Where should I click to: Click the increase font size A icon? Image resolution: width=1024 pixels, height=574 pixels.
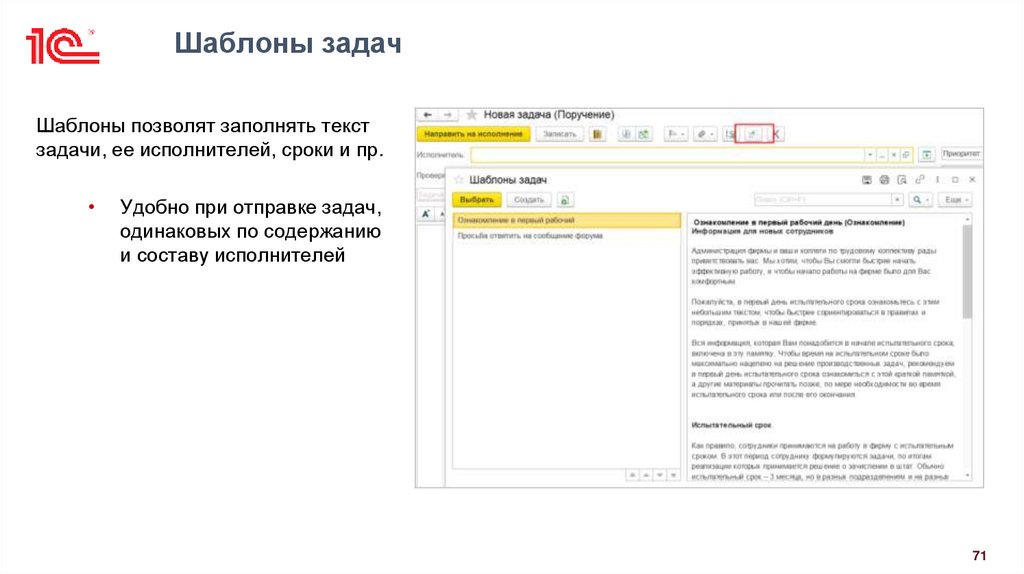tap(426, 214)
